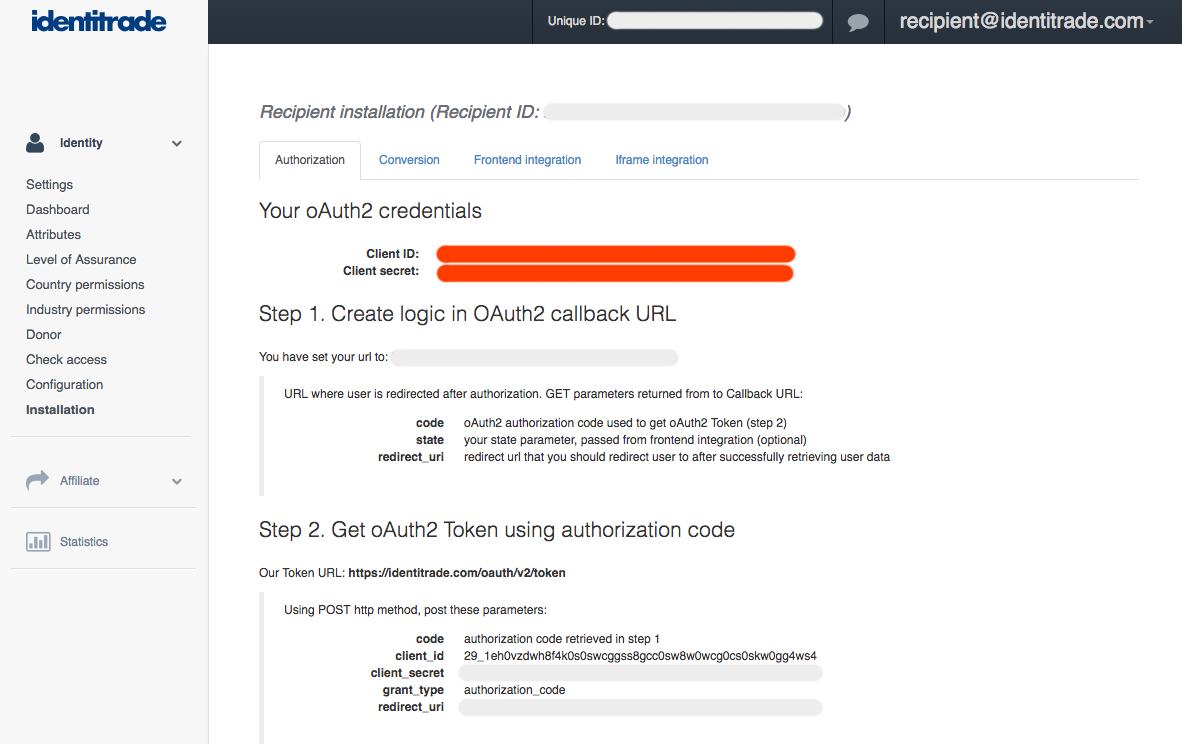Click the client_id value starting 29_1eh0vzdwh

640,656
